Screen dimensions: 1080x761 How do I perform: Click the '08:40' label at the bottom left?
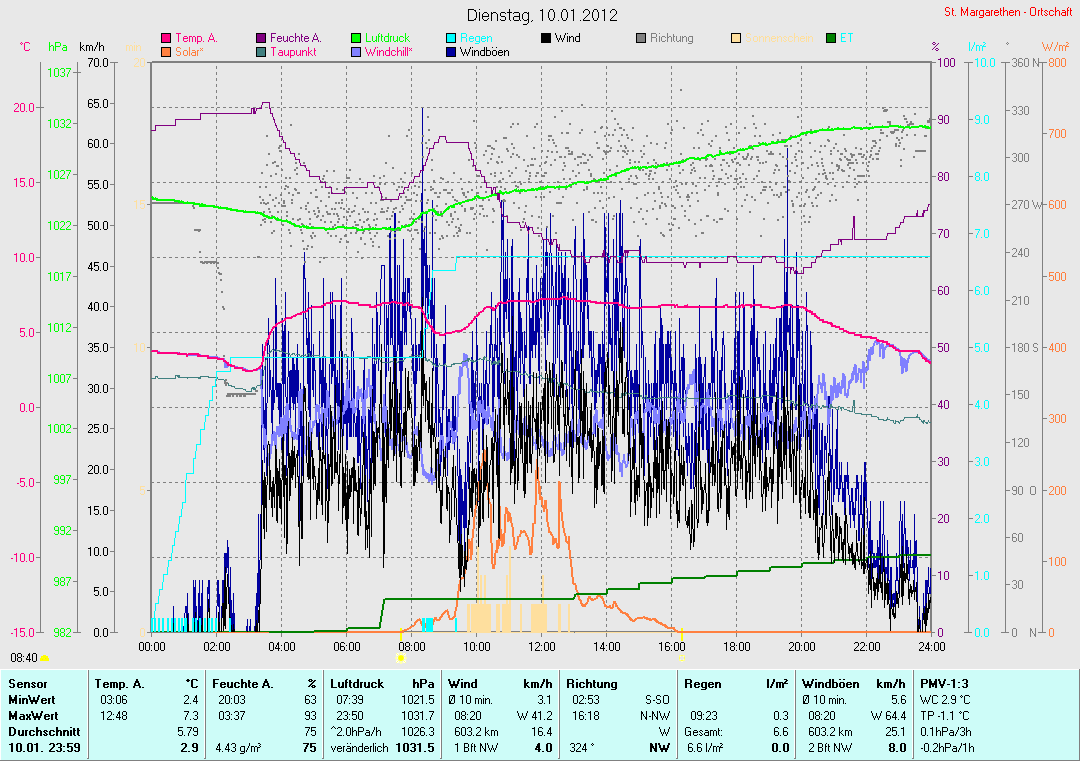[x=24, y=658]
